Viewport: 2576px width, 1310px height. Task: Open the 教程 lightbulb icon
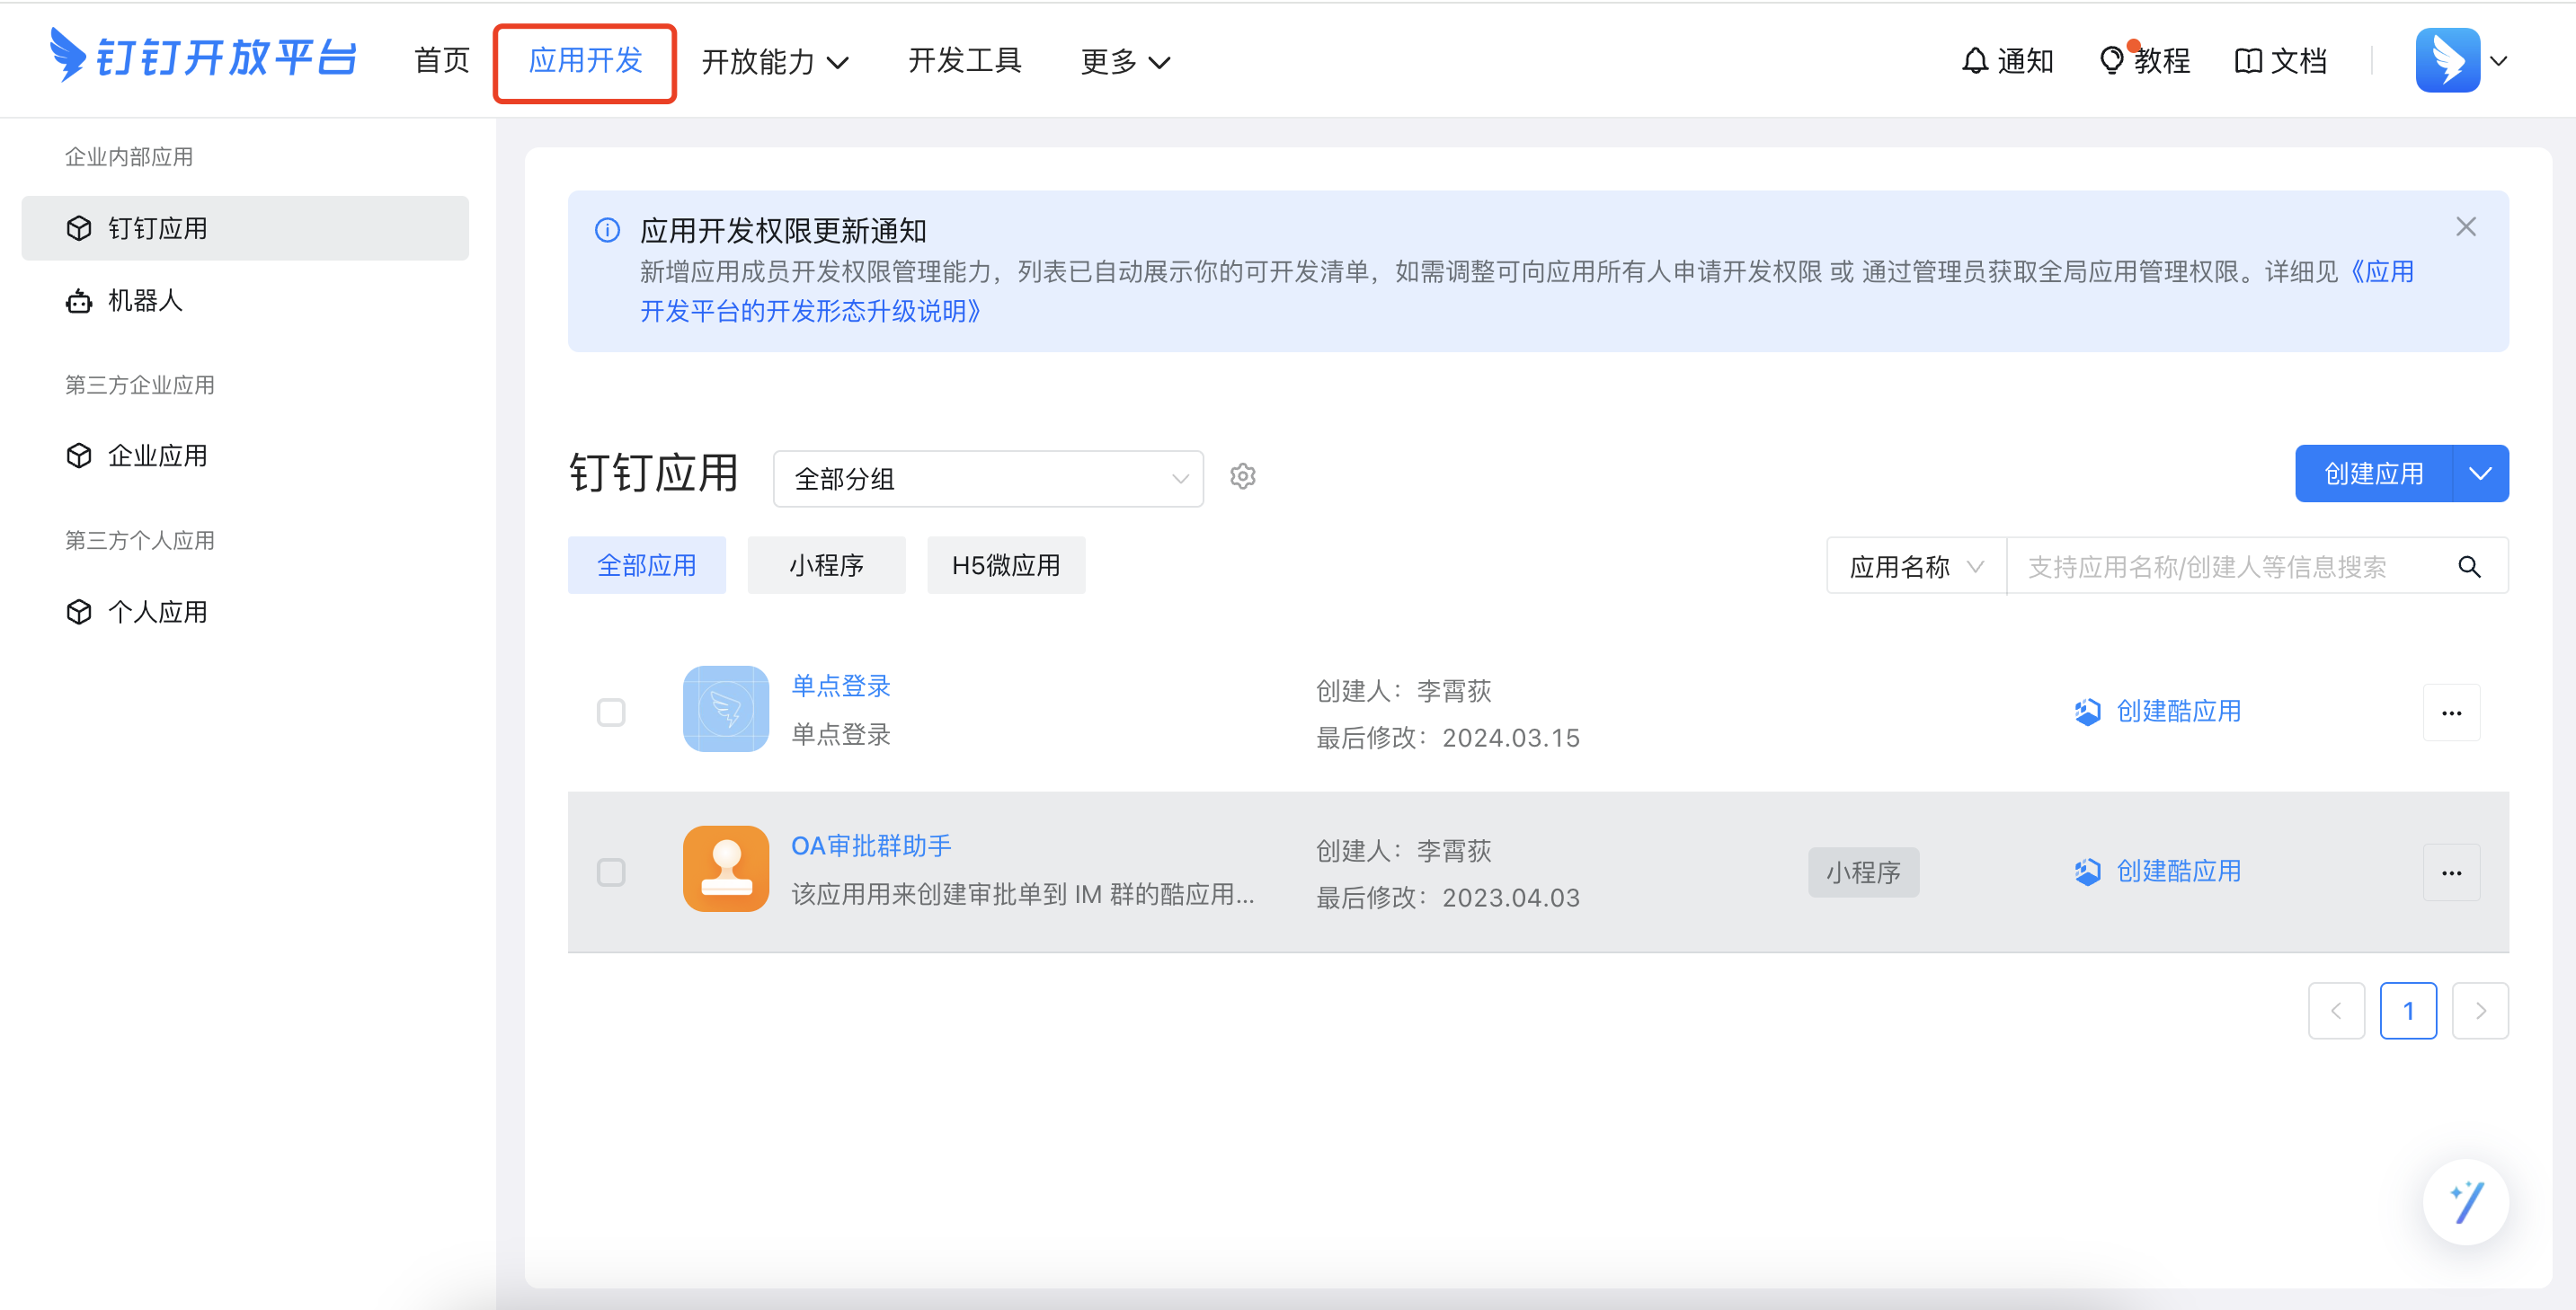point(2112,61)
